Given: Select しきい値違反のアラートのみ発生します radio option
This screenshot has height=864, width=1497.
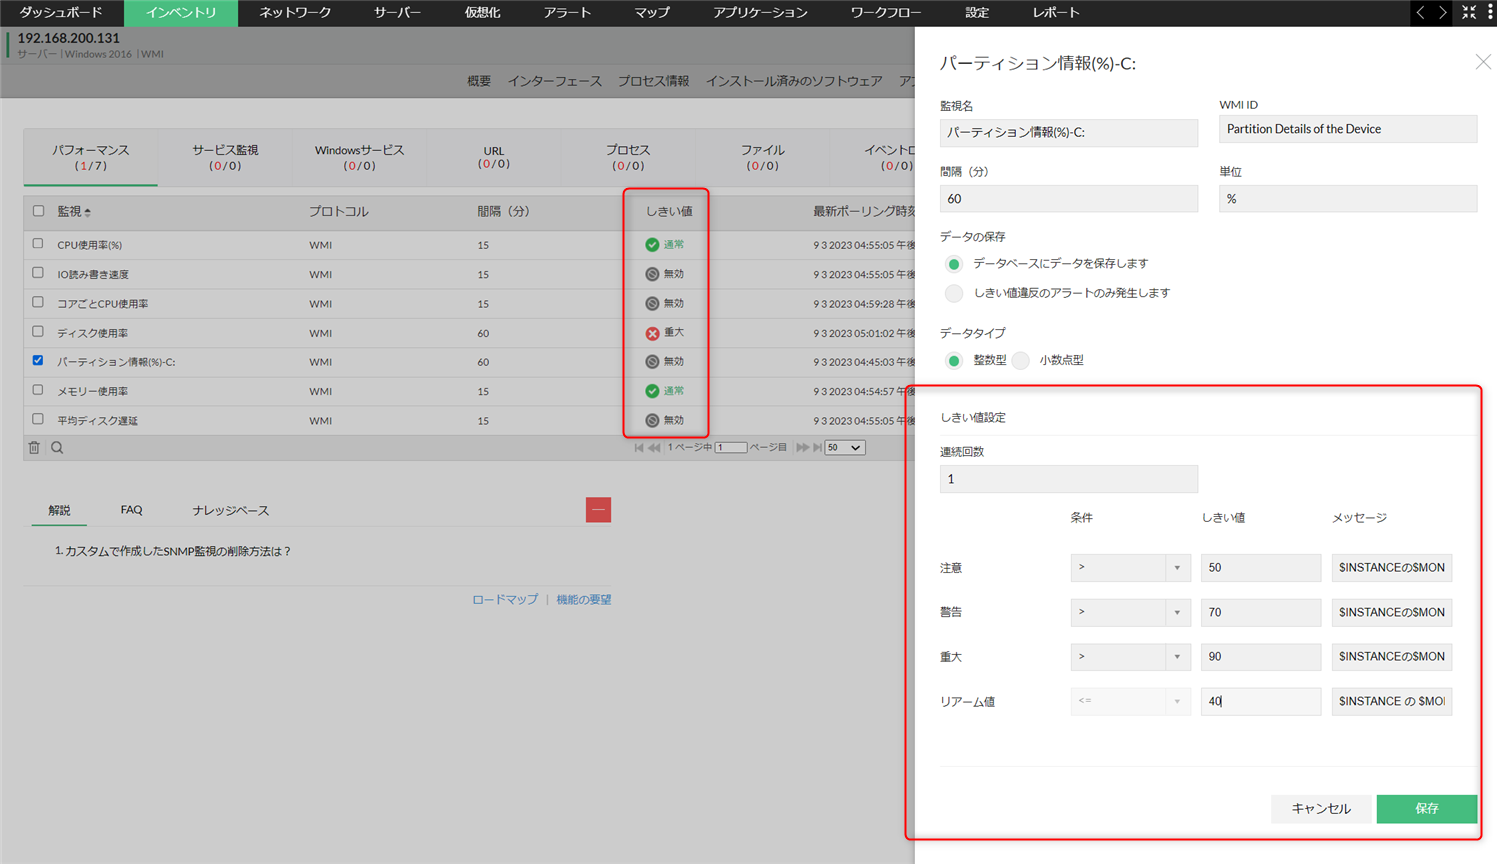Looking at the screenshot, I should (954, 293).
